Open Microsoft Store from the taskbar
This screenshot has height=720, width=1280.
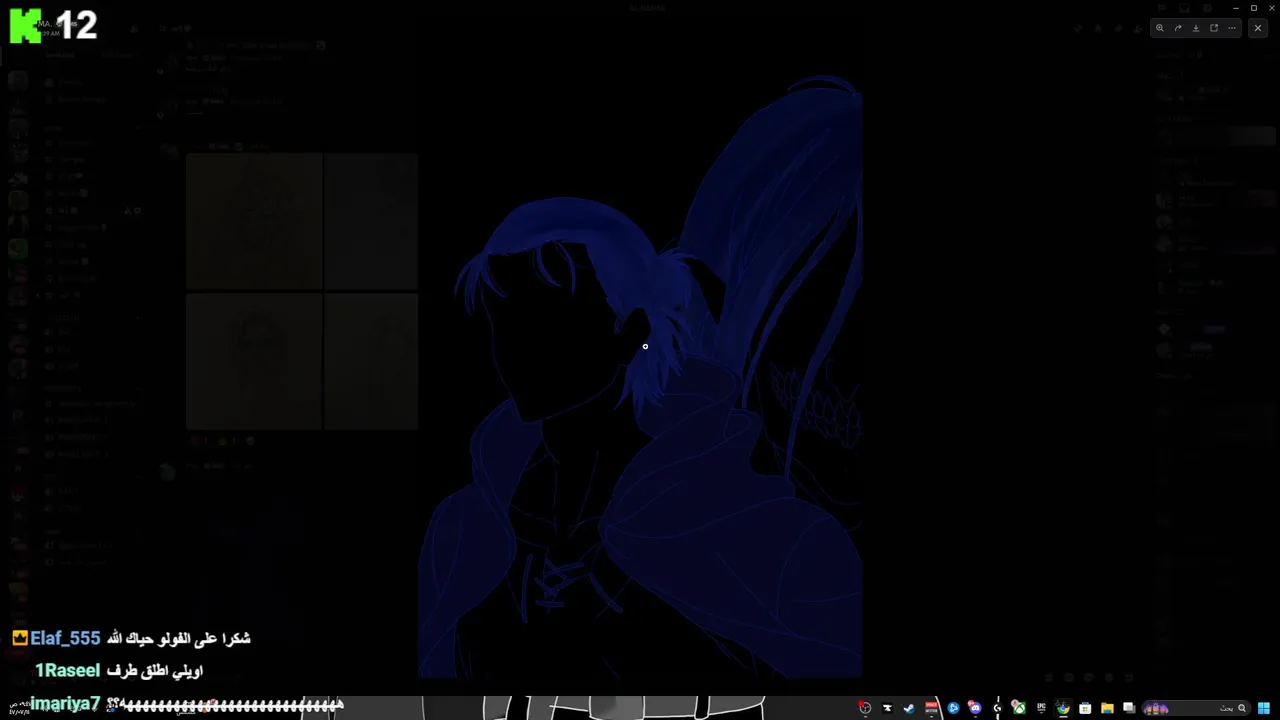click(x=1085, y=708)
